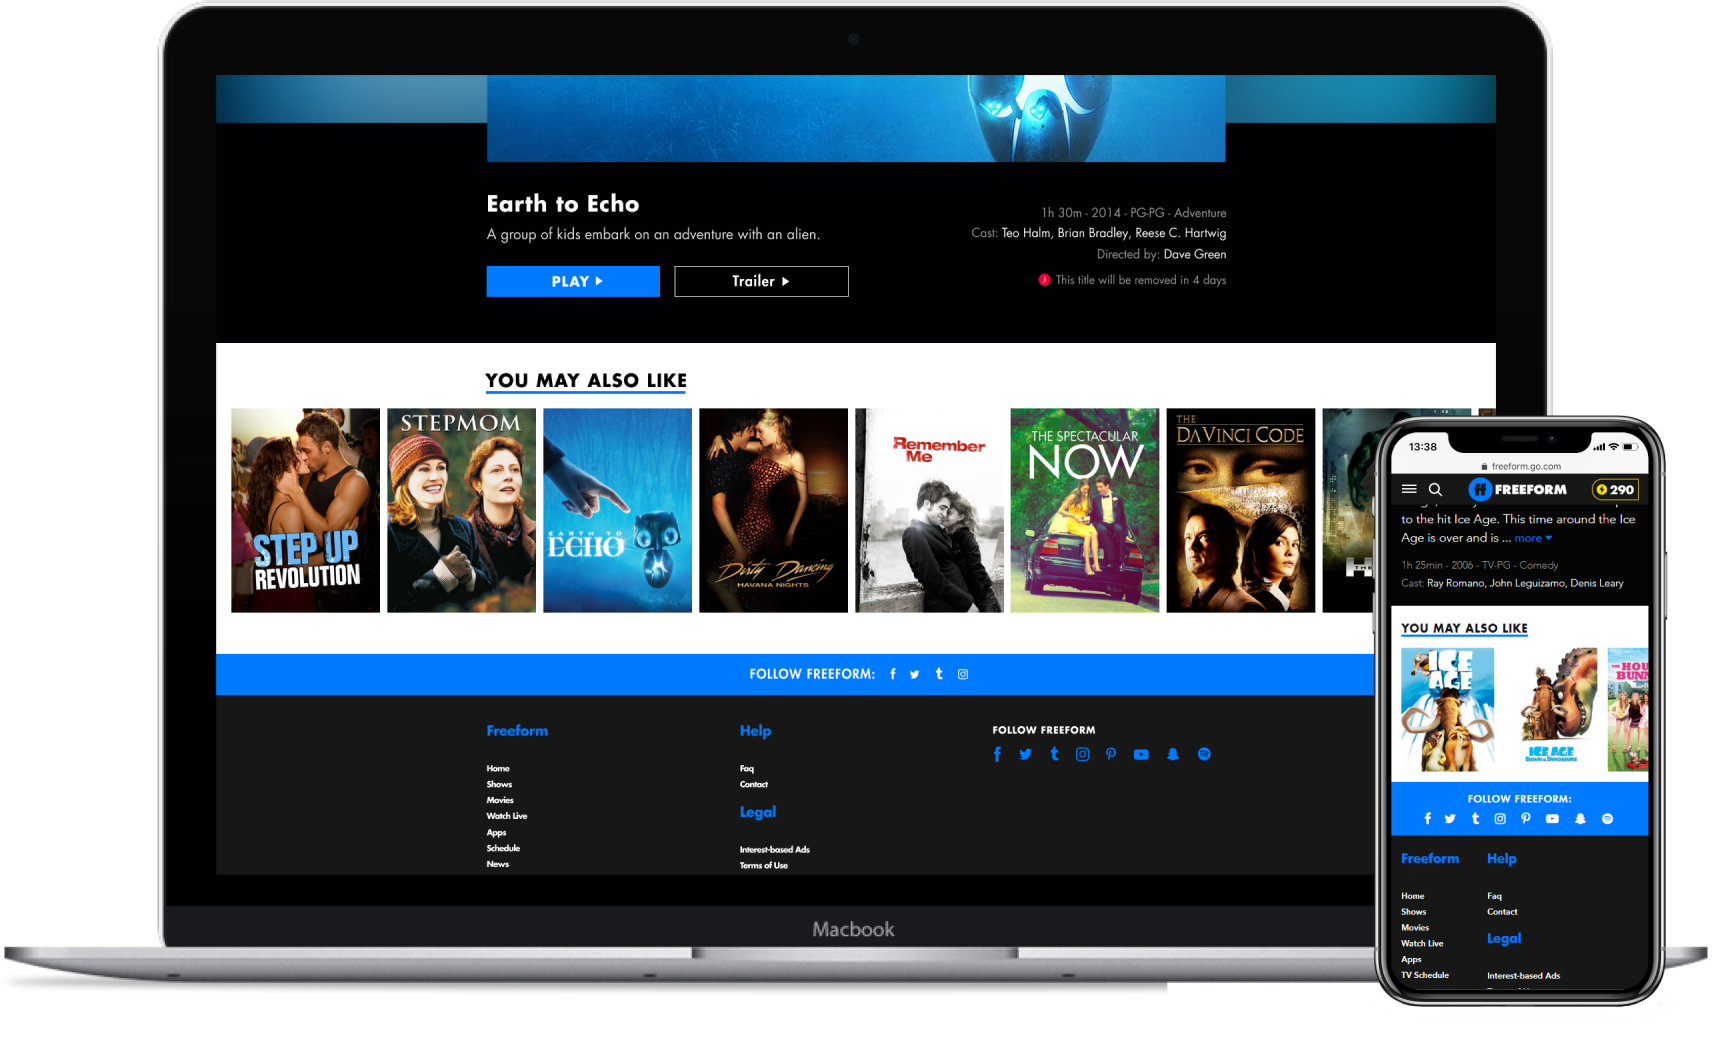Screen dimensions: 1718x1060
Task: Open The Da Vinci Code movie poster
Action: [x=1241, y=510]
